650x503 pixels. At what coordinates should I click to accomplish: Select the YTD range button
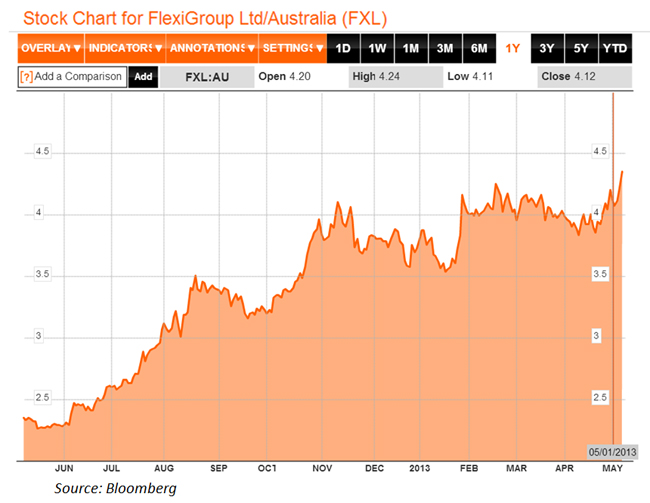click(617, 48)
